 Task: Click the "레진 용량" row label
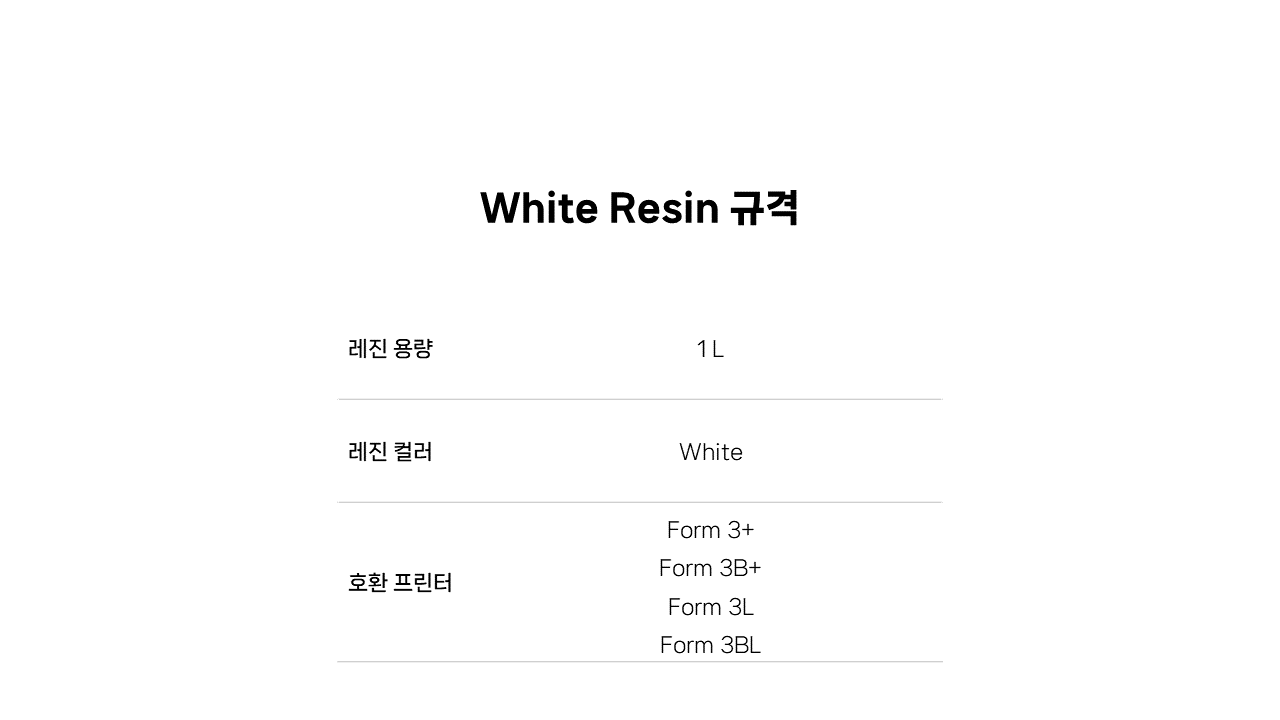click(x=390, y=349)
